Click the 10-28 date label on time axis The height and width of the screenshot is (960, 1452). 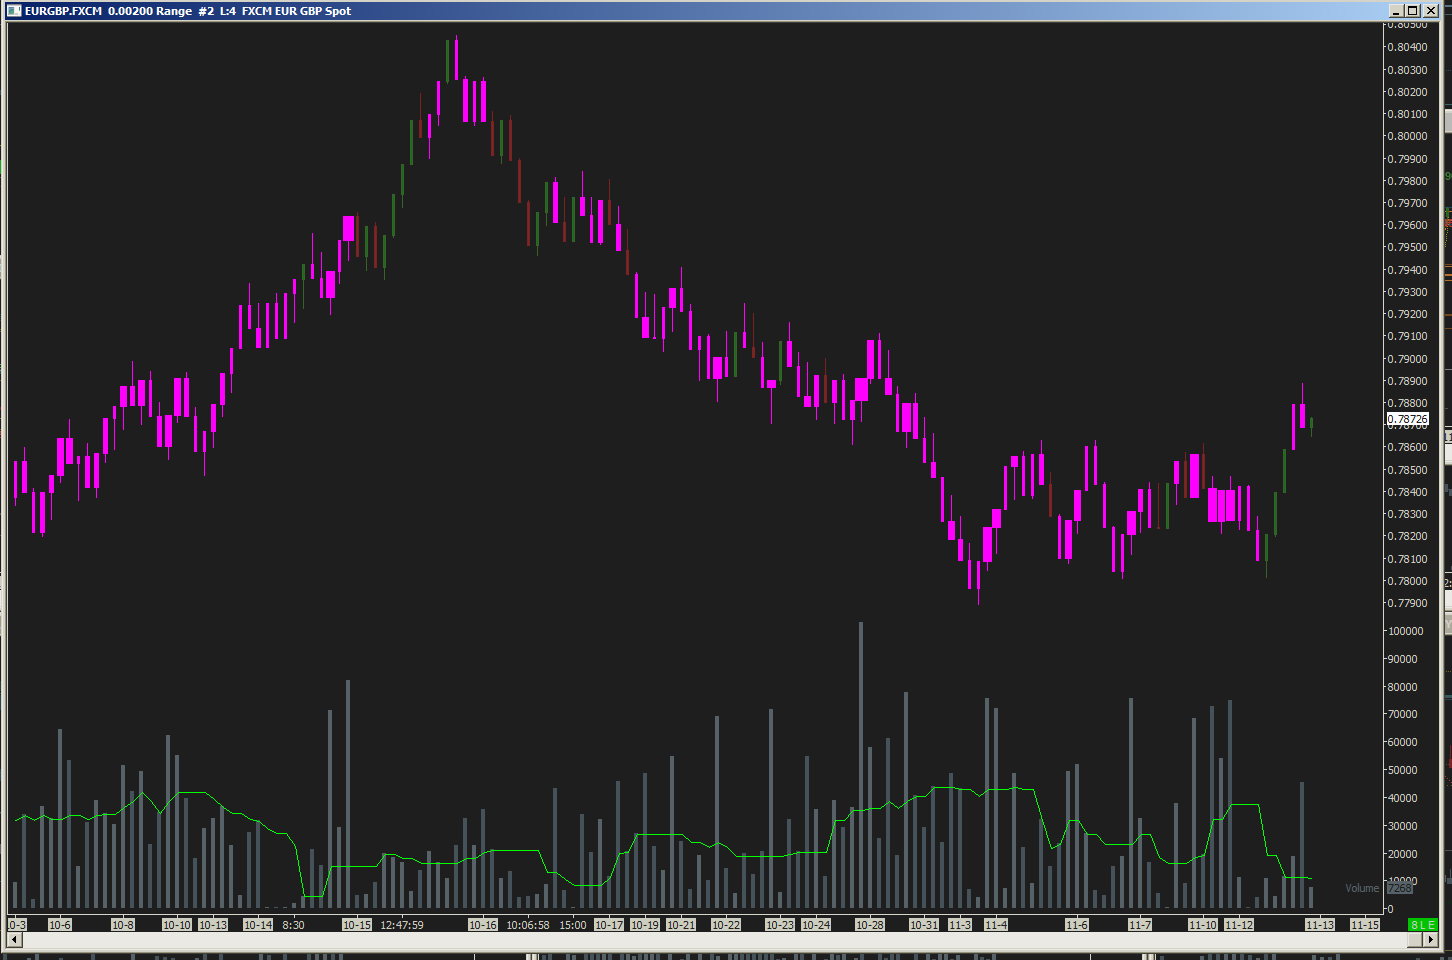click(870, 925)
